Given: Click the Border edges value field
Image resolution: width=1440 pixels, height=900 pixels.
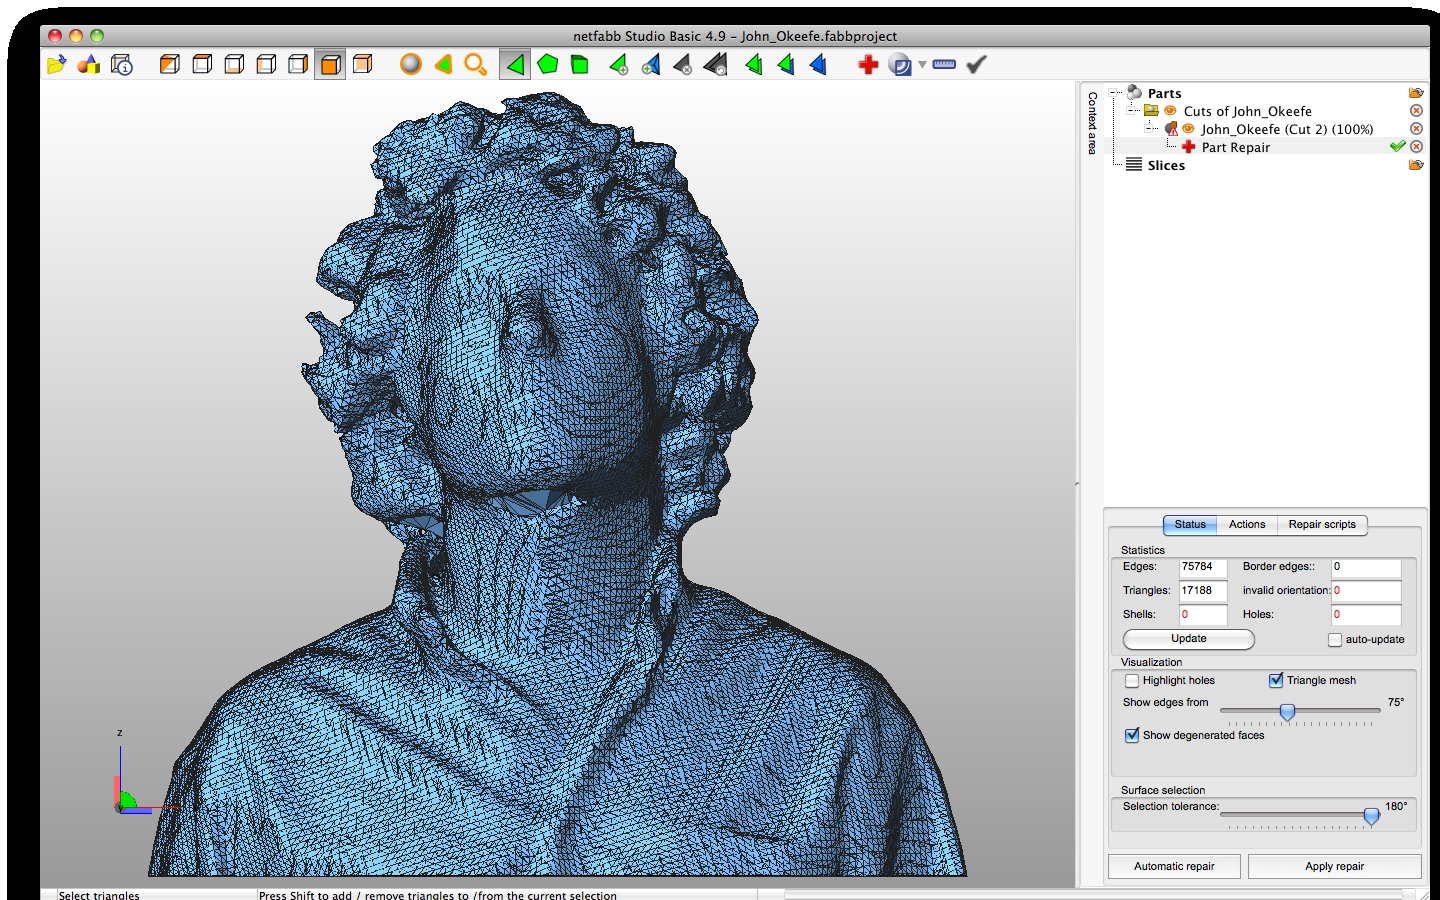Looking at the screenshot, I should coord(1366,568).
